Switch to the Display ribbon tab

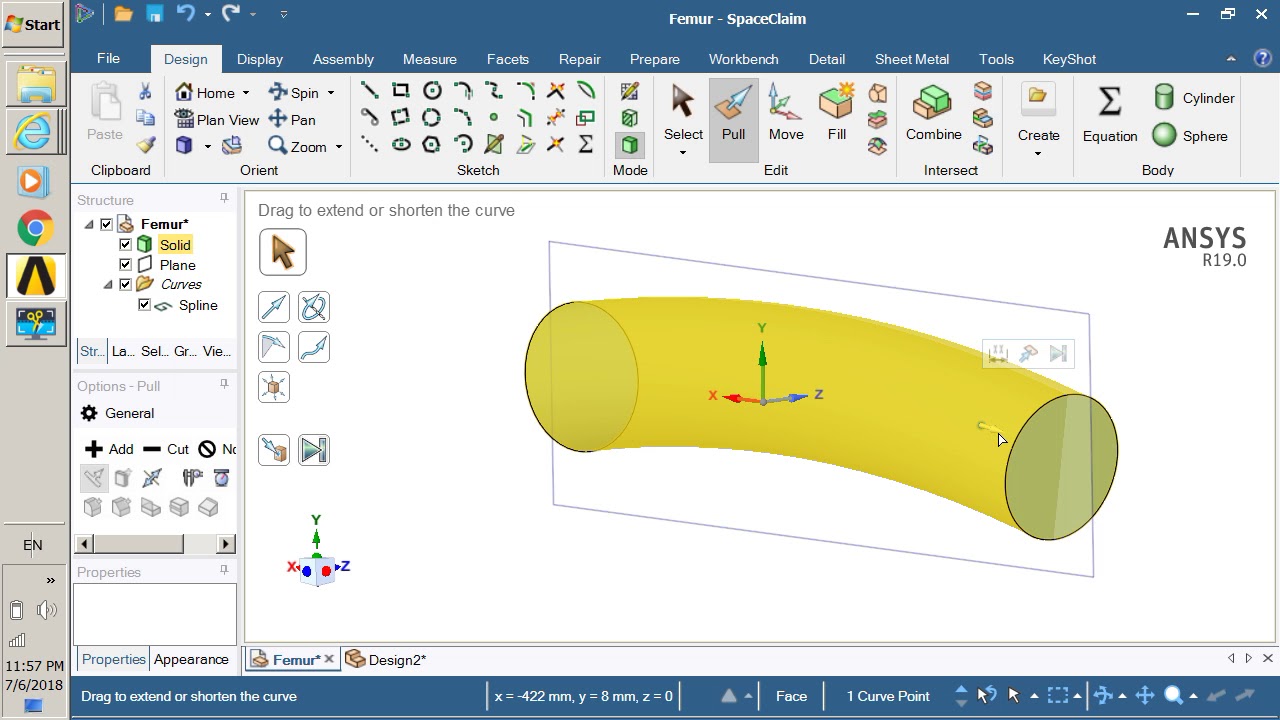point(260,59)
